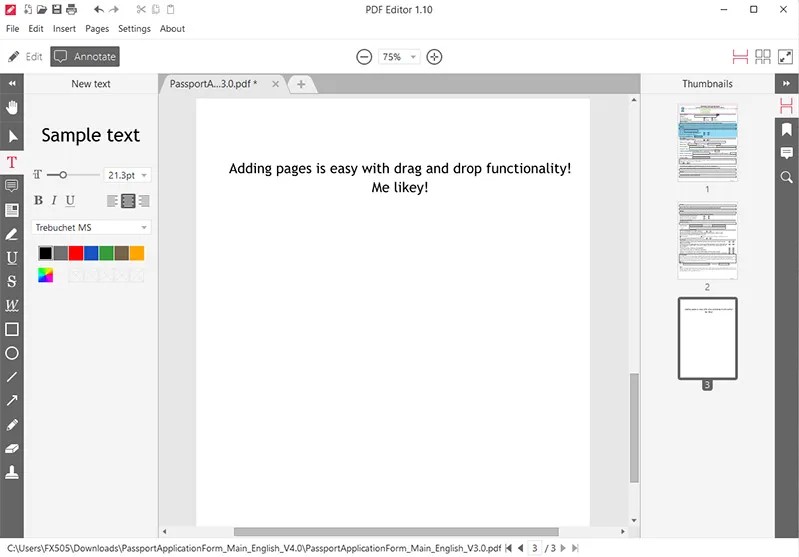Show thumbnails panel via red page icon
799x557 pixels.
786,106
